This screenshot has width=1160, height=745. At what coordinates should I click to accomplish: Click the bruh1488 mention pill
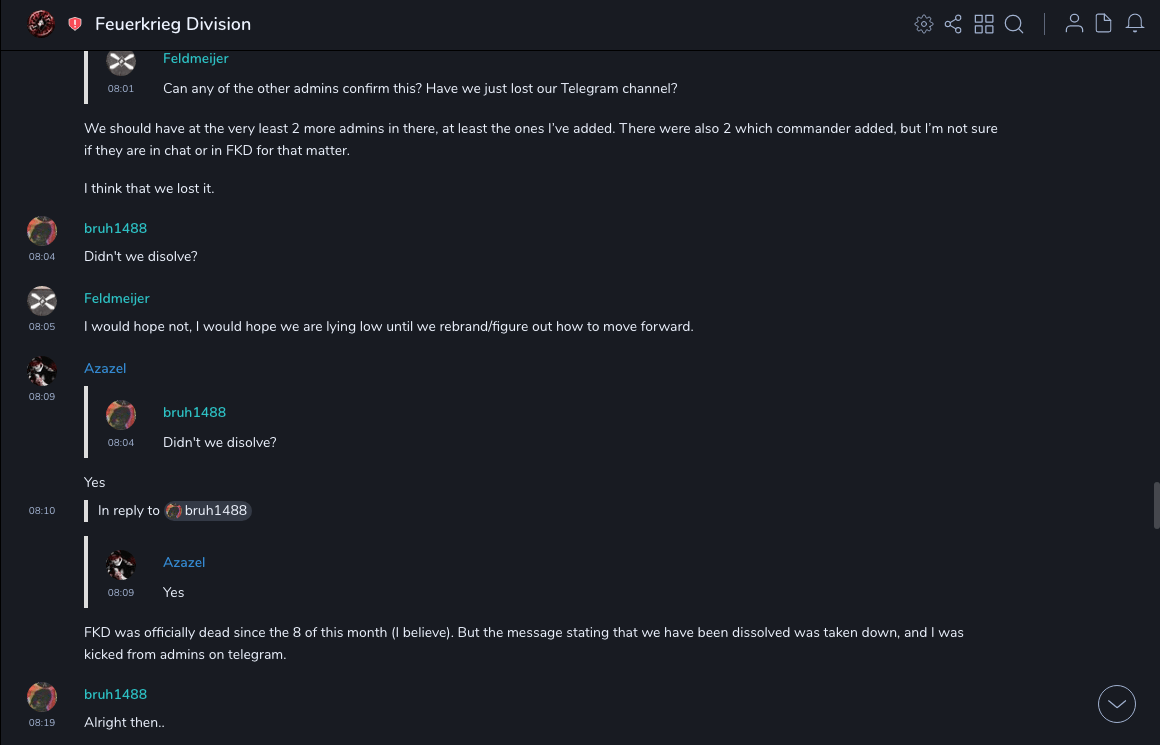(x=208, y=510)
